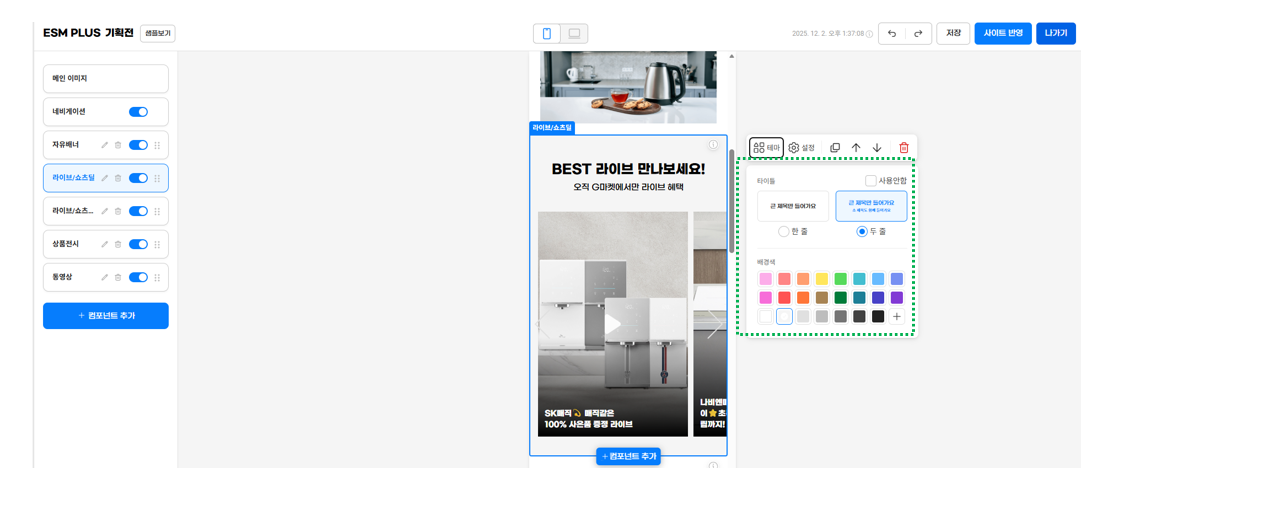Click the kettle image at preview top
Image resolution: width=1271 pixels, height=527 pixels.
pos(629,87)
